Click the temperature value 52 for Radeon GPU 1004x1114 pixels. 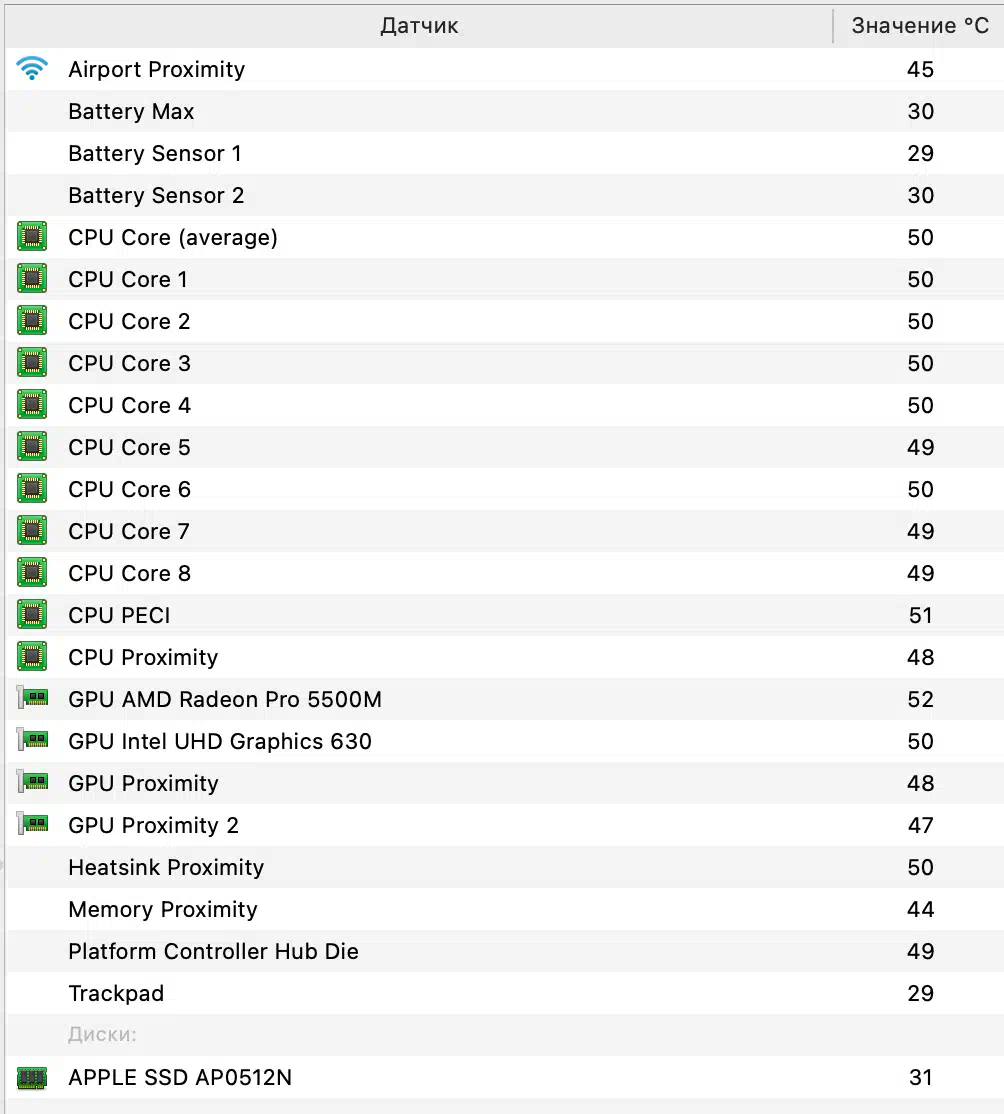(920, 699)
